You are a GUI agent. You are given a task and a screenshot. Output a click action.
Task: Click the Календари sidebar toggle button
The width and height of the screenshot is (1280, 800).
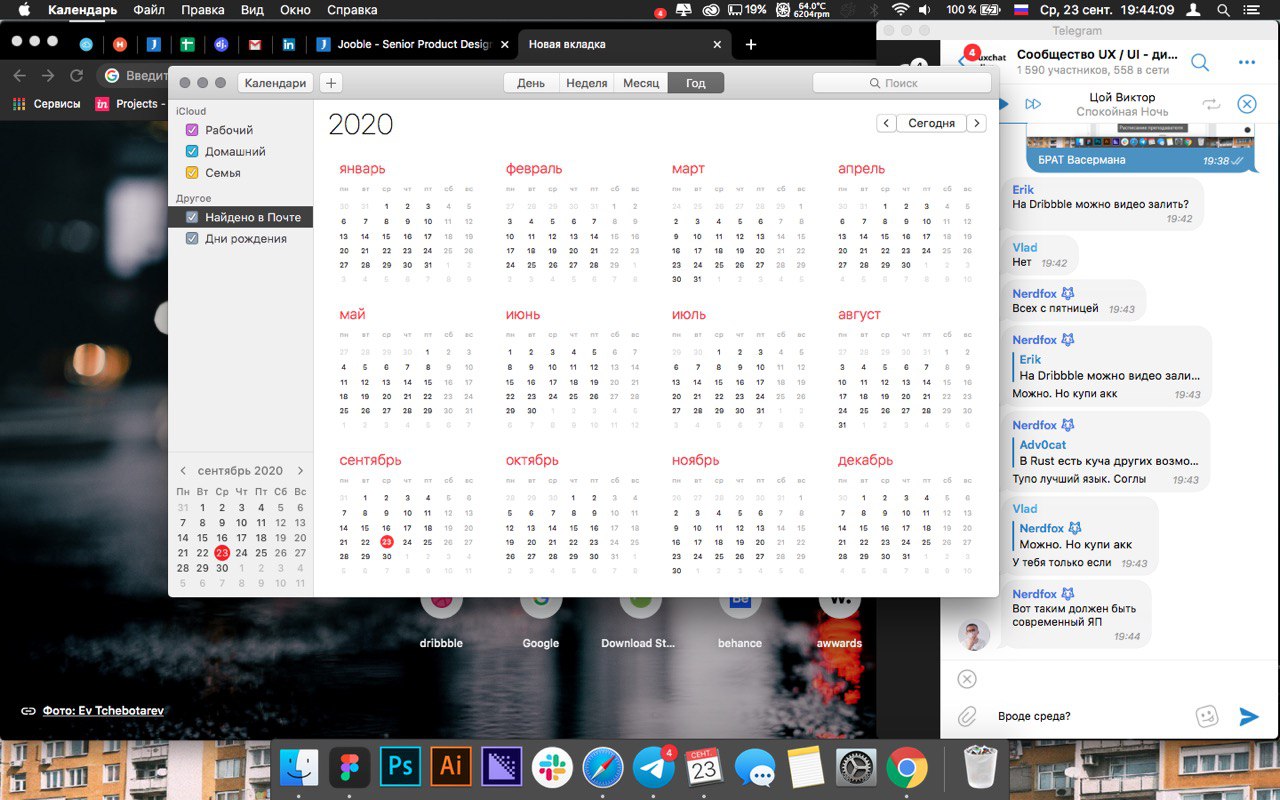(x=275, y=83)
